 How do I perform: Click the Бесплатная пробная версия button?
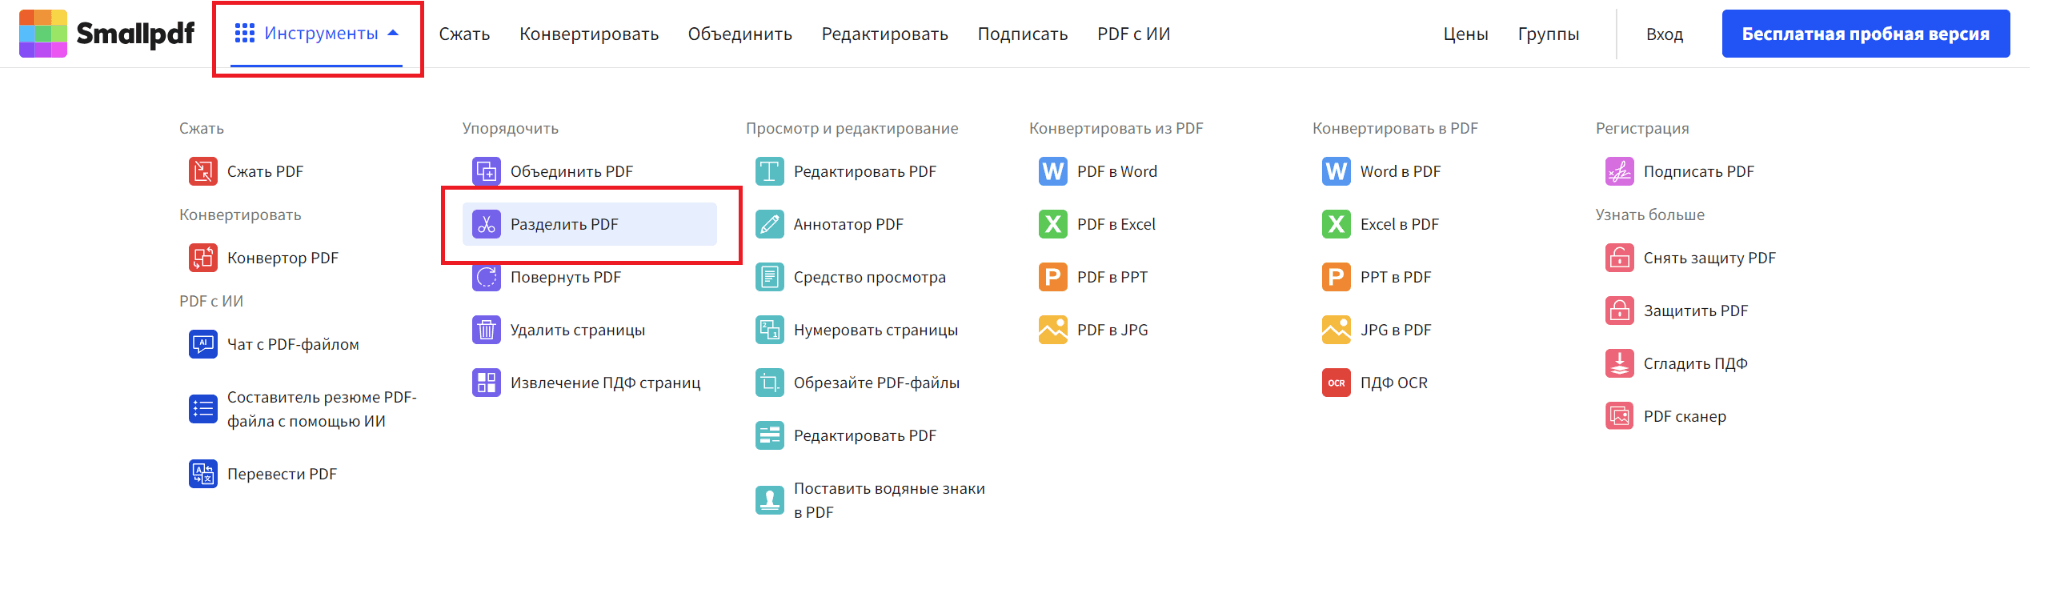[x=1865, y=32]
